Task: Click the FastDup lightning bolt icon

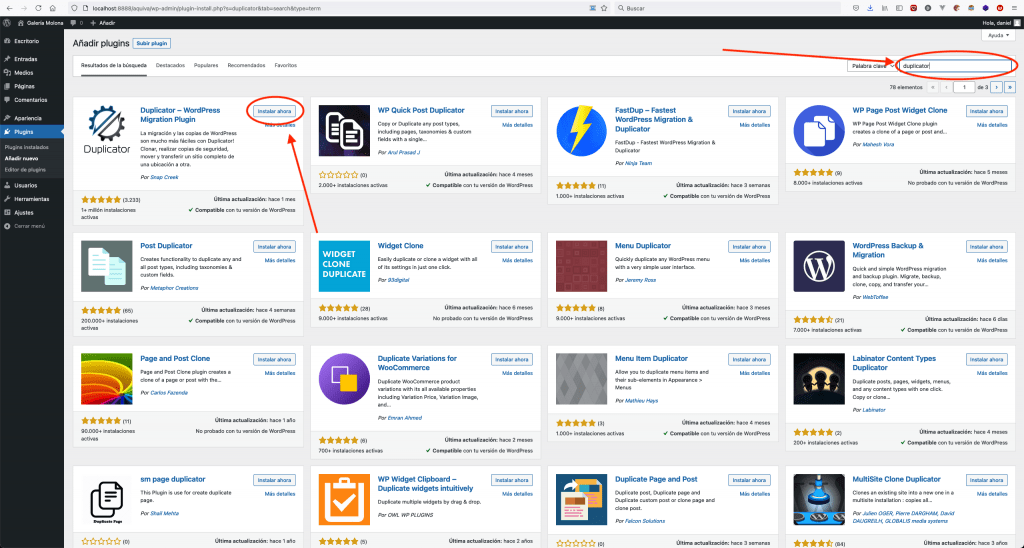Action: point(582,131)
